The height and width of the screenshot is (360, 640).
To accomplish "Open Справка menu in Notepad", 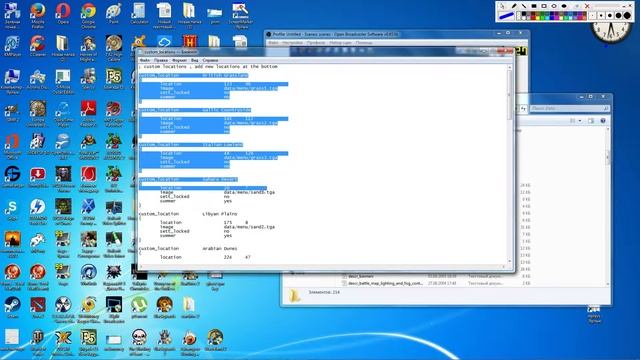I will 211,60.
